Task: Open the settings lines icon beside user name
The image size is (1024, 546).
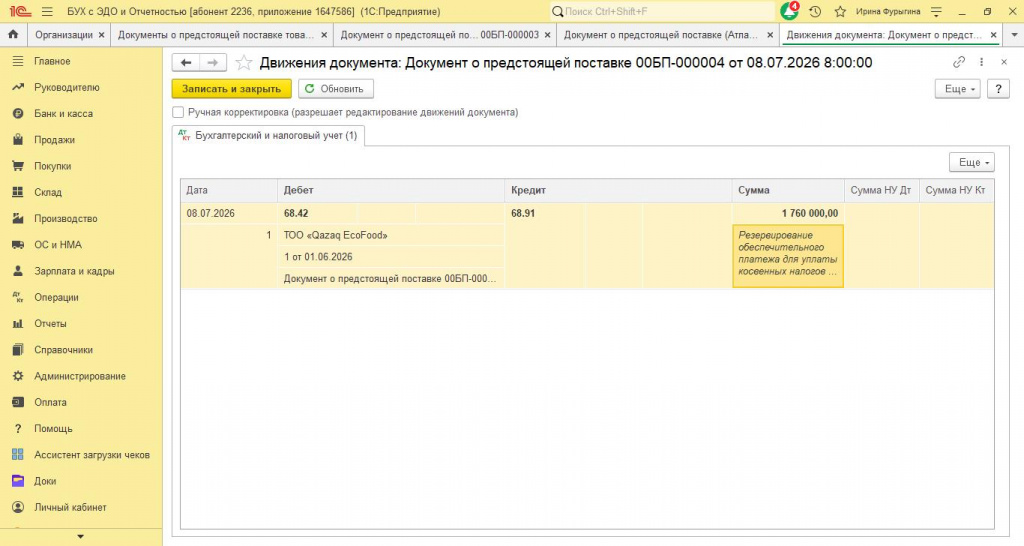Action: pos(936,12)
